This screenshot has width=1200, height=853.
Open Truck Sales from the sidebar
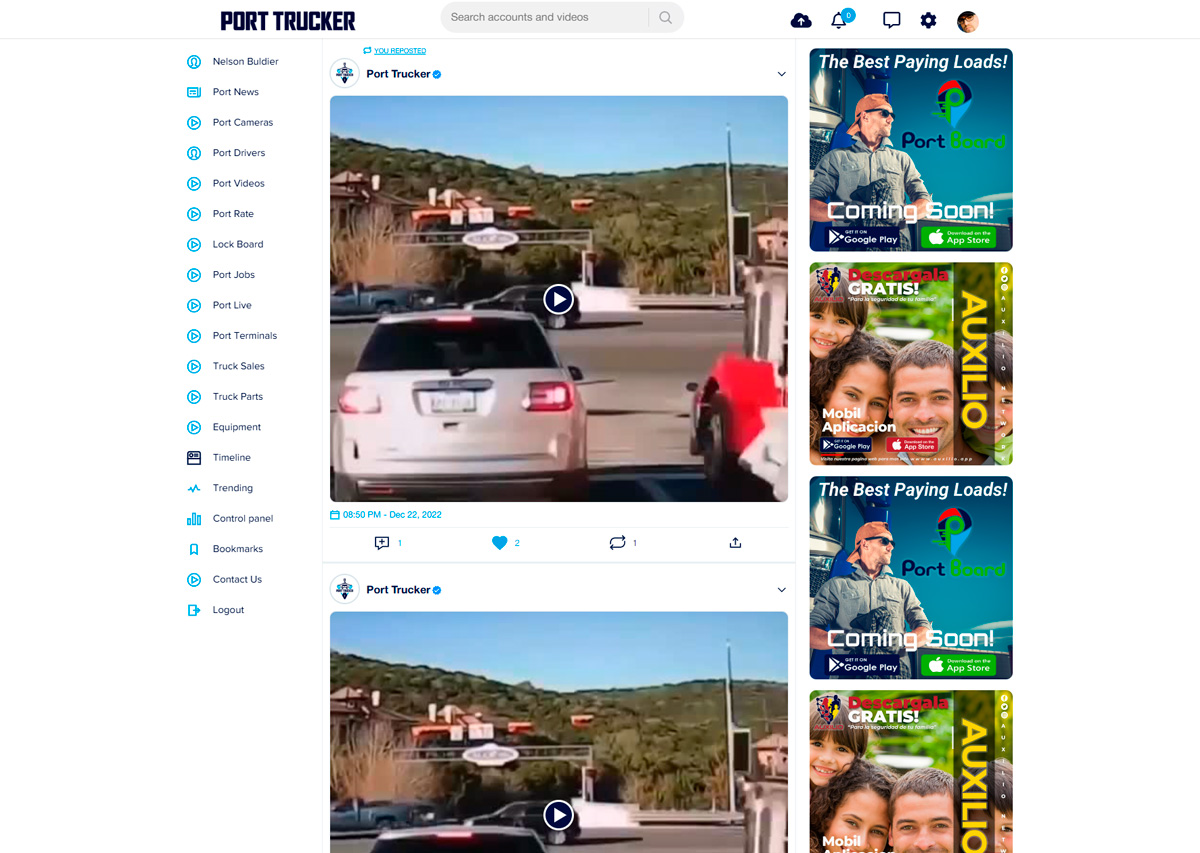pos(238,367)
